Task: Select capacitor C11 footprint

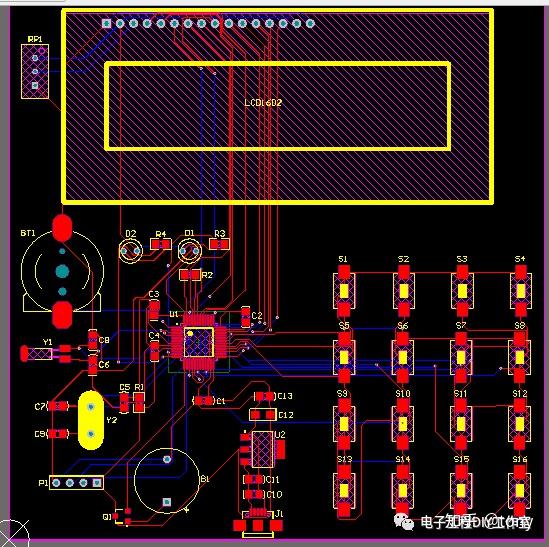Action: (x=254, y=479)
